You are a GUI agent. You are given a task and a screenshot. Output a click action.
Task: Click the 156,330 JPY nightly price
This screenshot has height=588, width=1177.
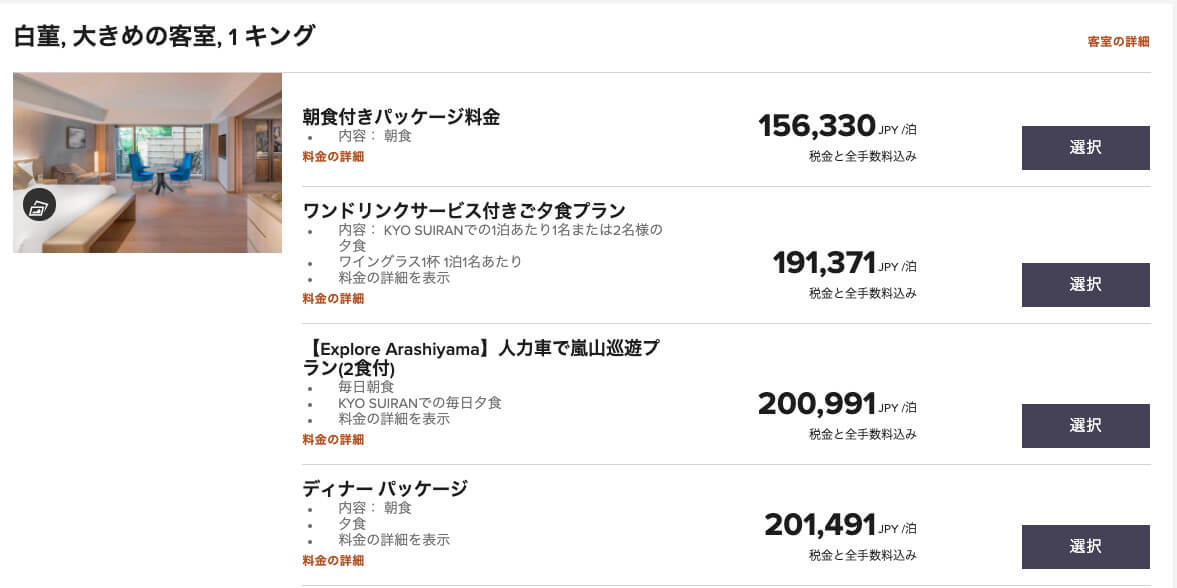815,126
